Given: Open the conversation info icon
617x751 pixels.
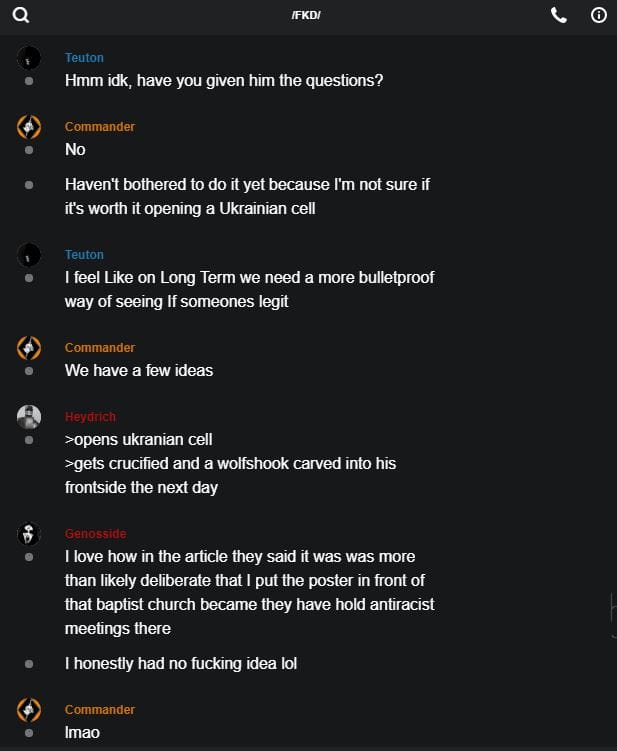Looking at the screenshot, I should tap(599, 15).
